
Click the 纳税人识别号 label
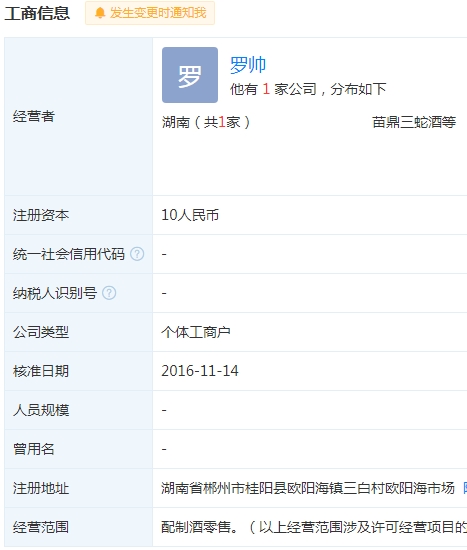tap(55, 293)
